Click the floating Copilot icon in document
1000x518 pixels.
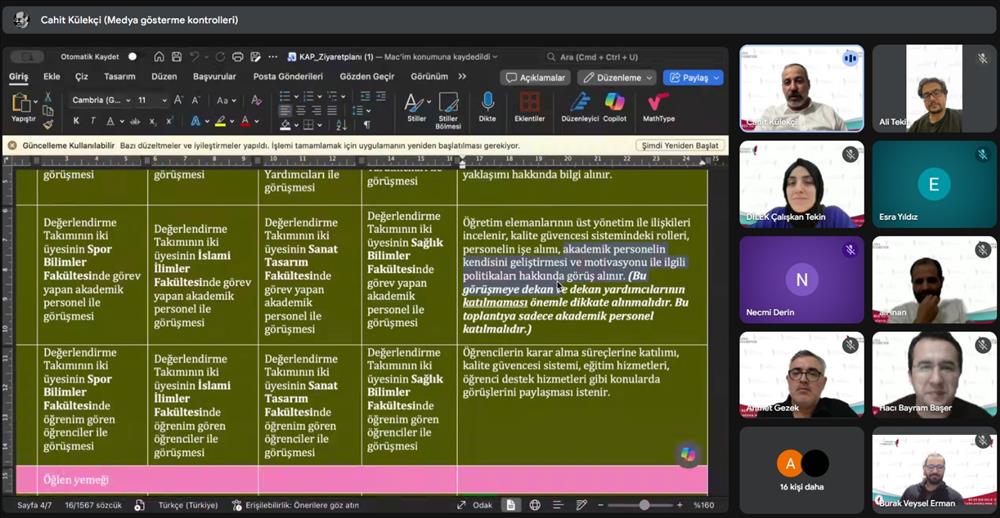[687, 454]
